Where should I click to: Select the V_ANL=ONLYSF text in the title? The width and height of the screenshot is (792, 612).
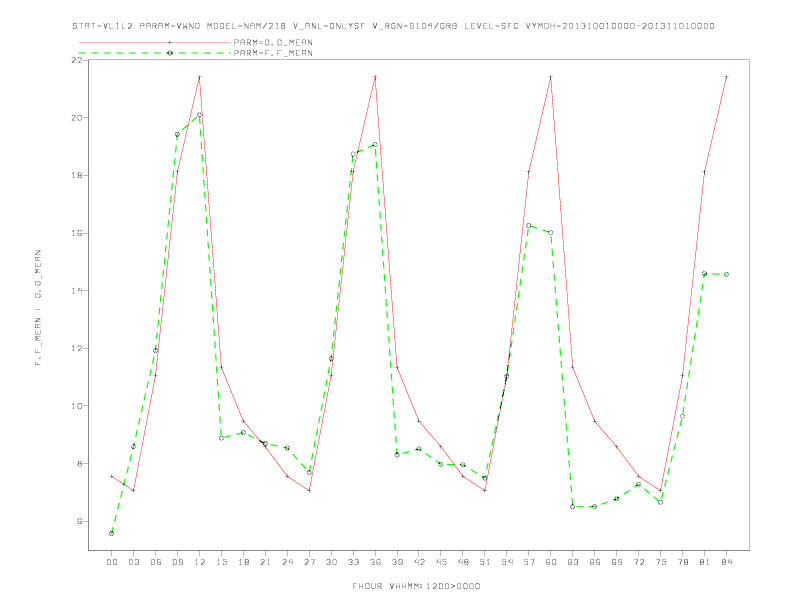(329, 26)
